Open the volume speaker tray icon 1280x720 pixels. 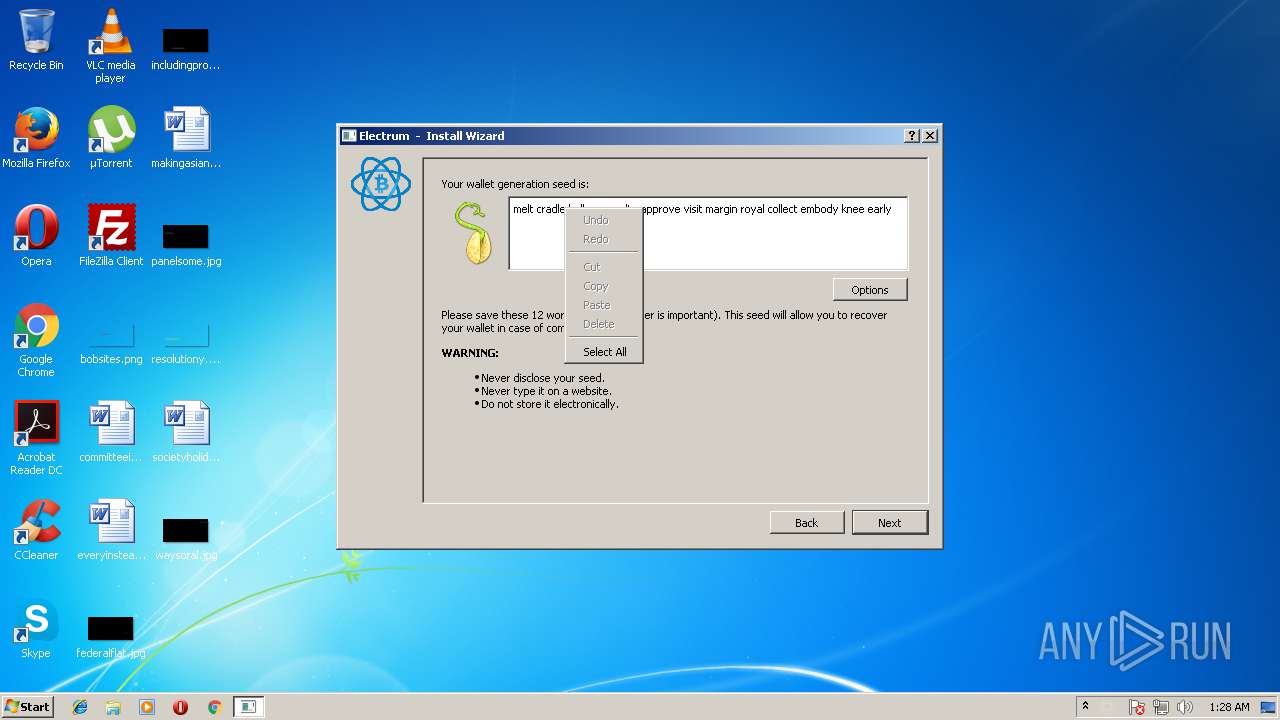1185,707
